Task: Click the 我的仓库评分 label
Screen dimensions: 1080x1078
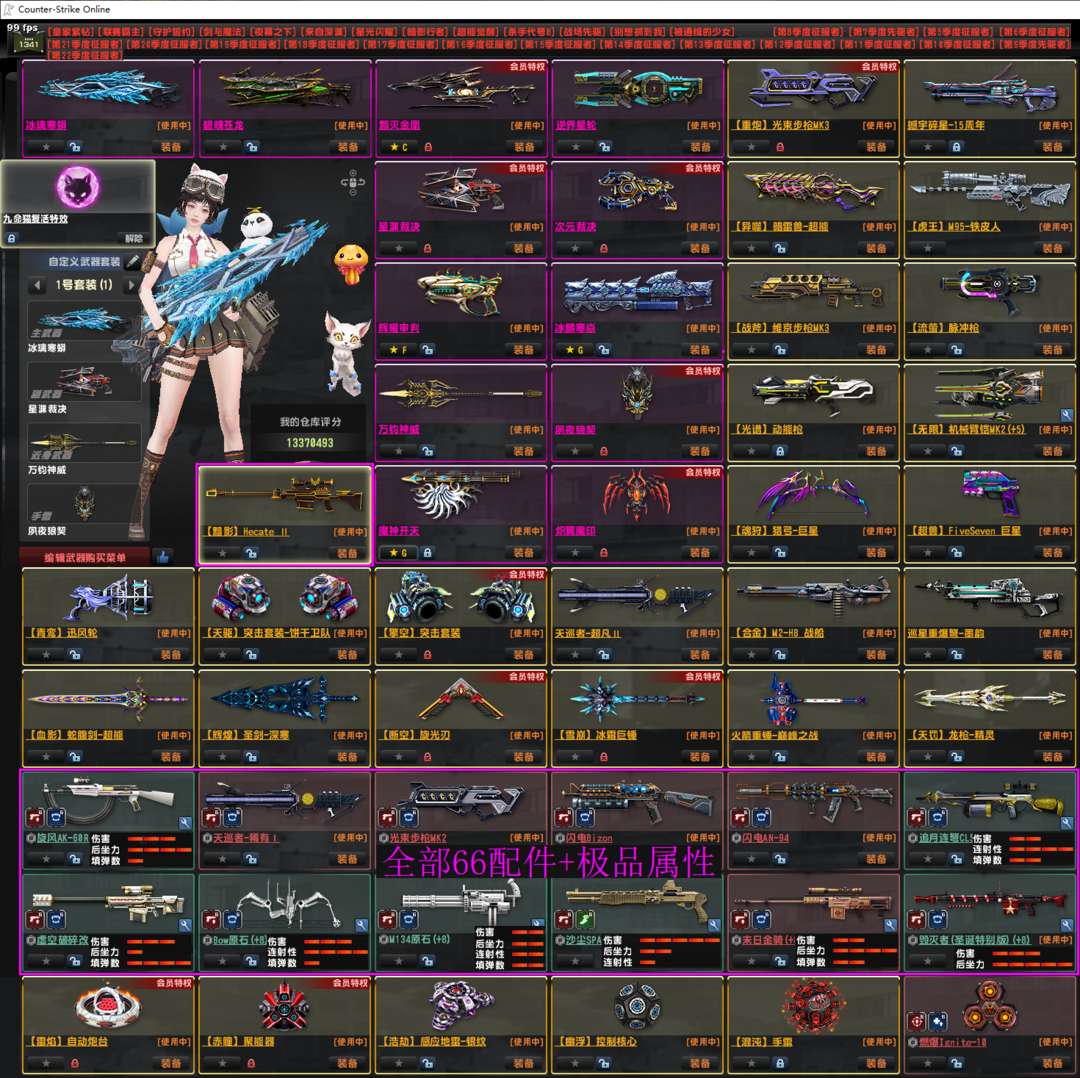Action: click(x=310, y=422)
